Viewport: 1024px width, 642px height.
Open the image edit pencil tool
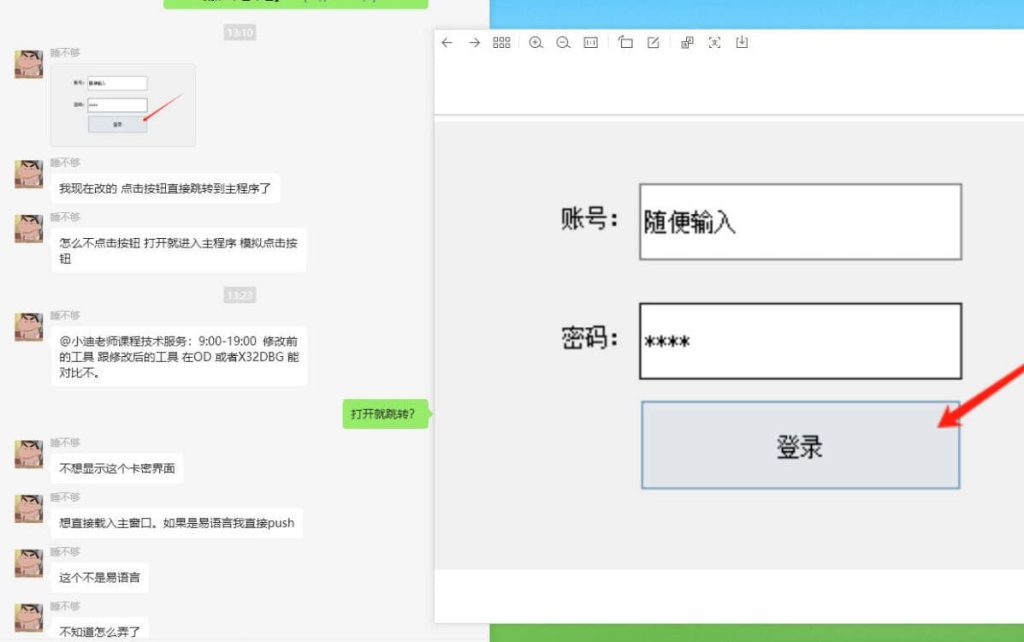coord(653,43)
